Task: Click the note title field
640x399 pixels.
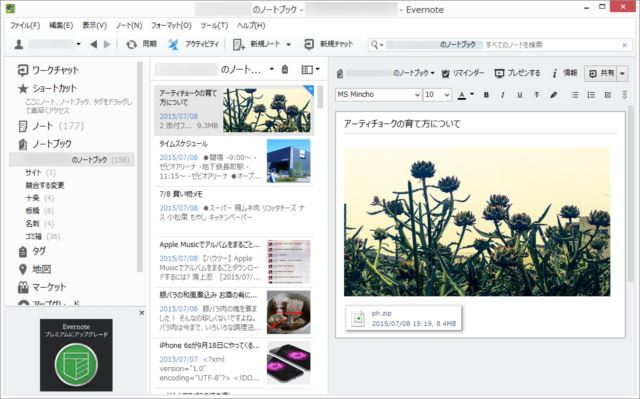Action: [x=480, y=124]
